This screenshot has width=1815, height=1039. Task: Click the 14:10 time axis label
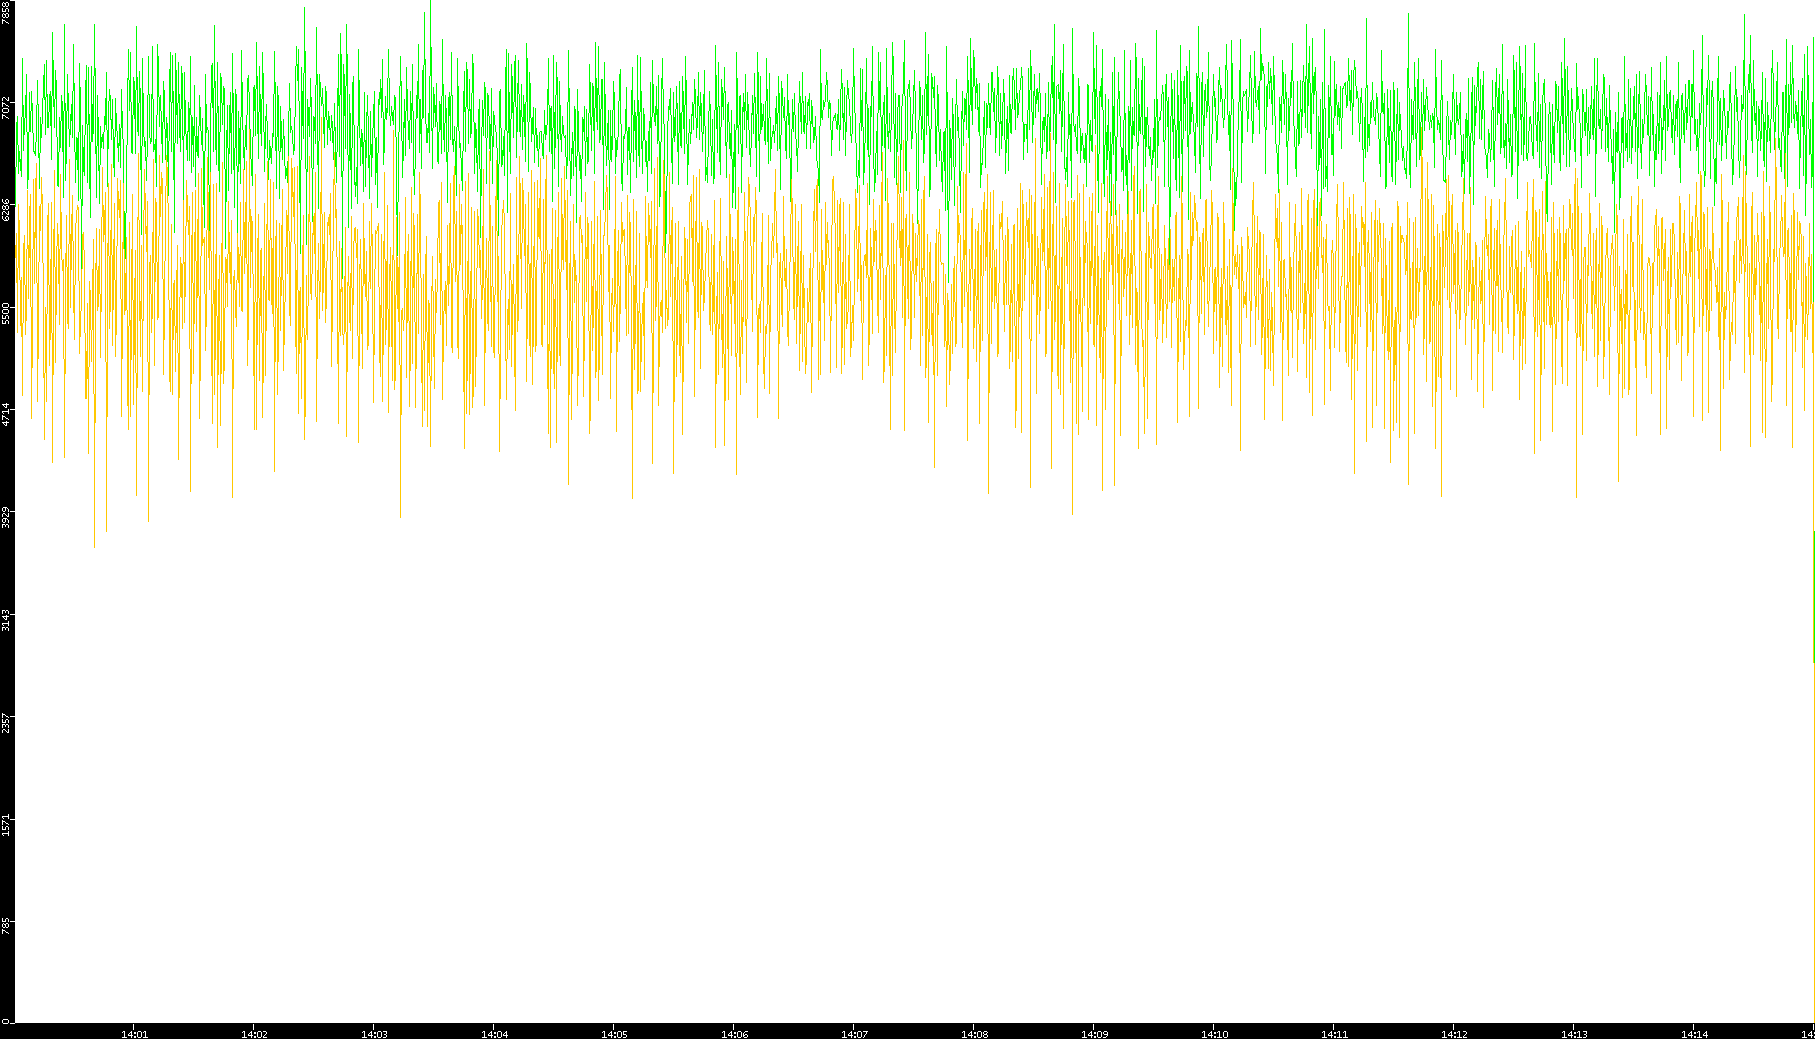tap(1214, 1034)
